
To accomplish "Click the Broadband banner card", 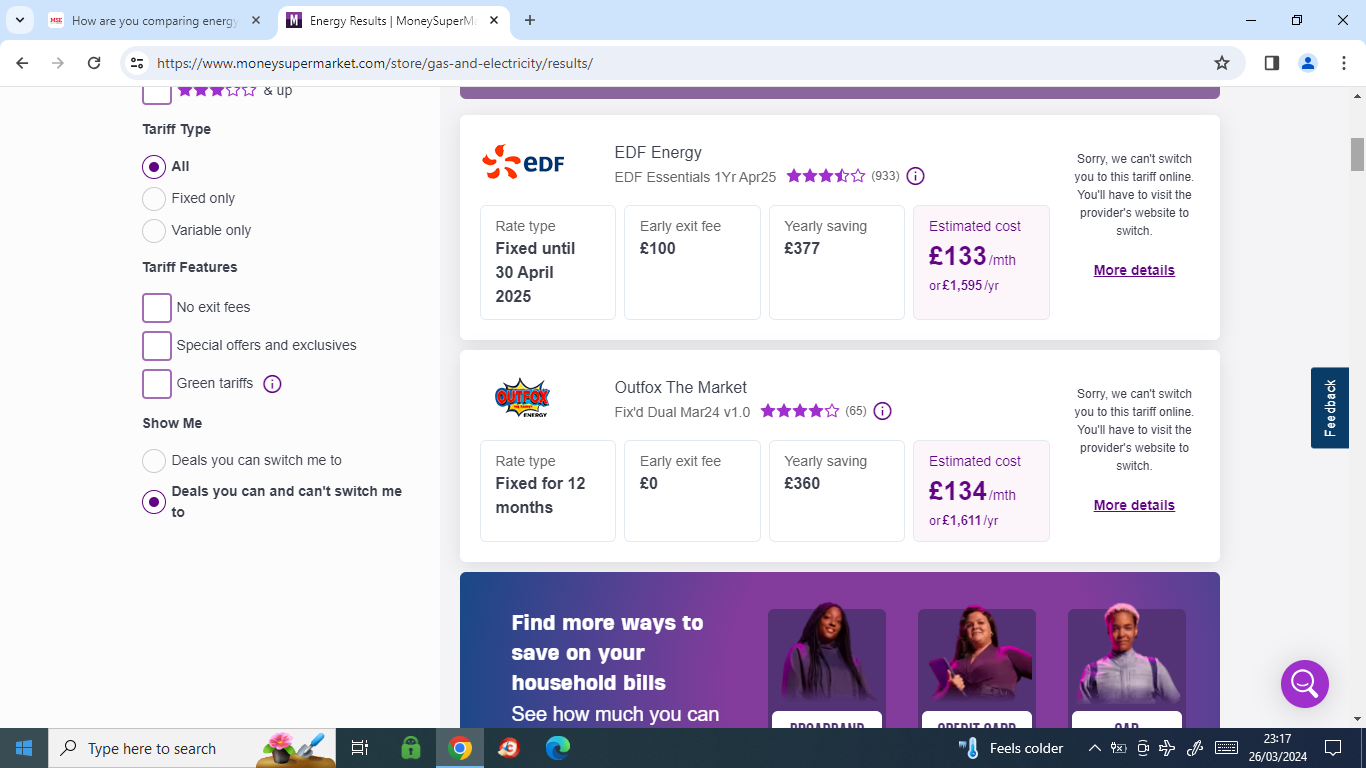I will (x=827, y=668).
